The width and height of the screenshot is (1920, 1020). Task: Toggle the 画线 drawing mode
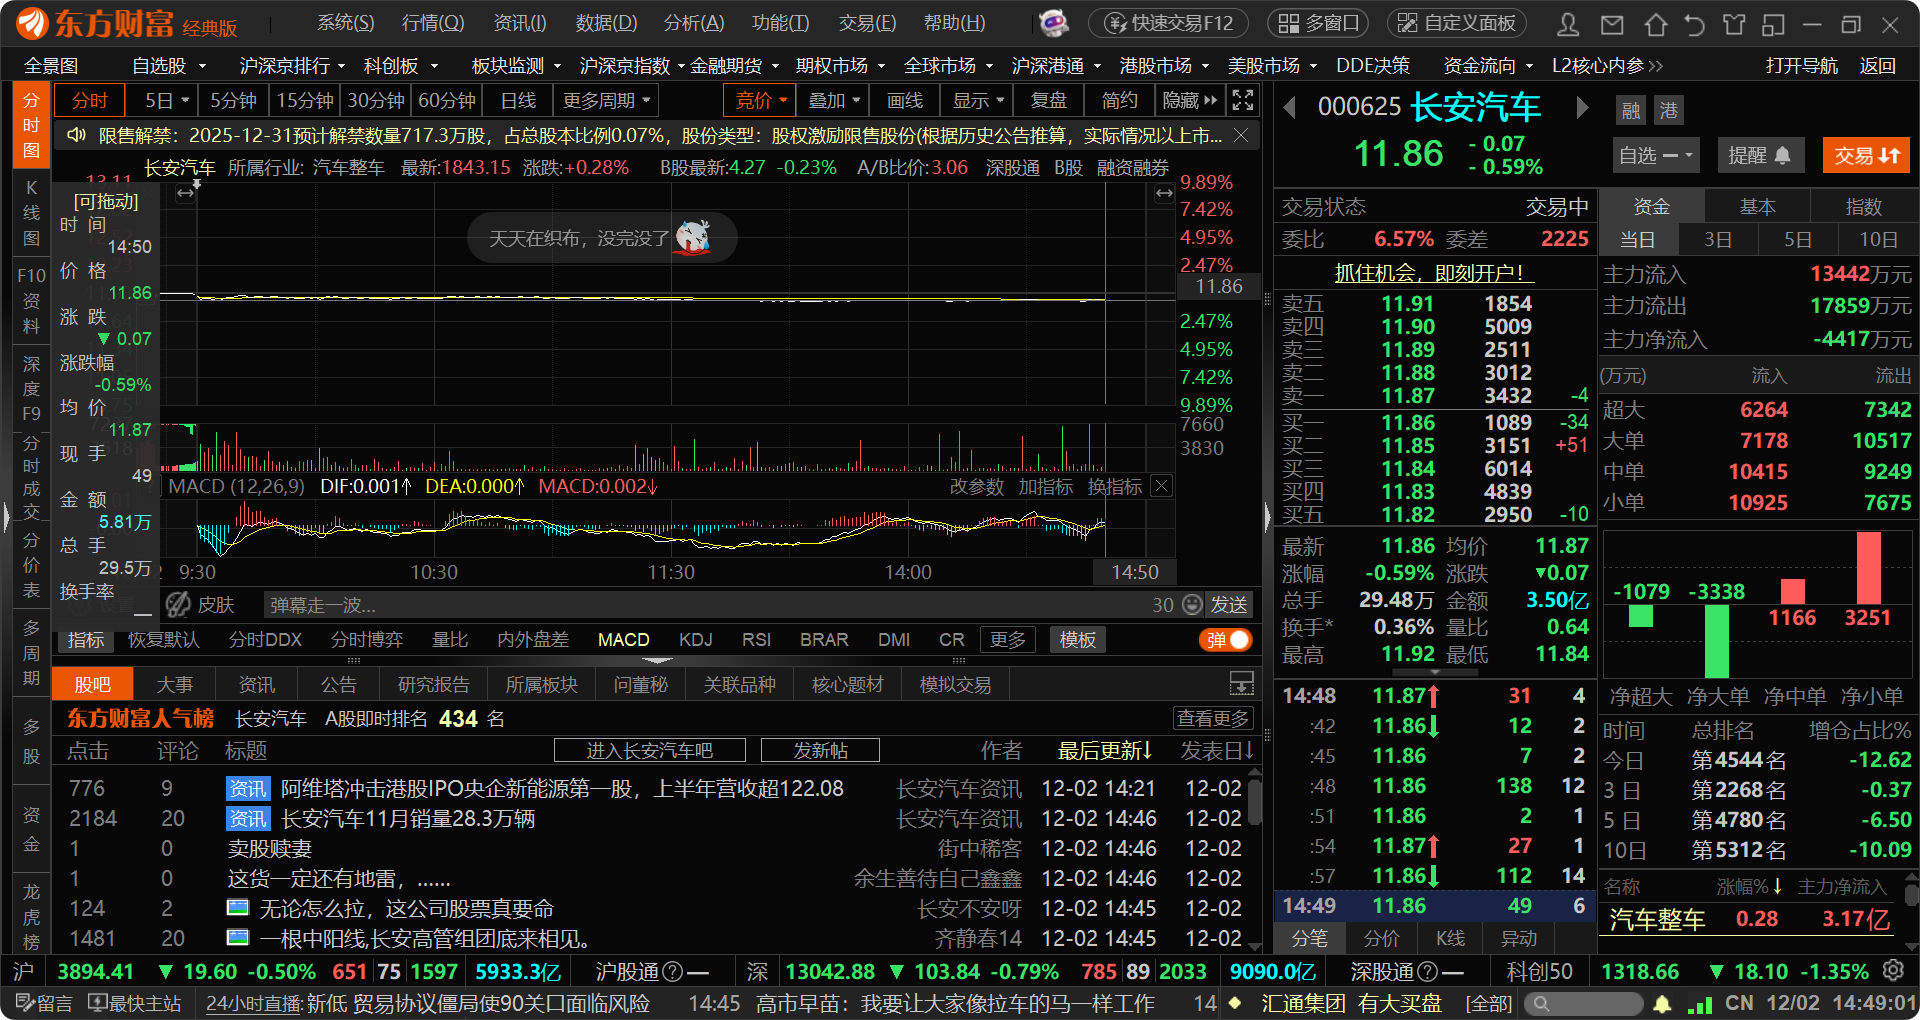pyautogui.click(x=905, y=100)
